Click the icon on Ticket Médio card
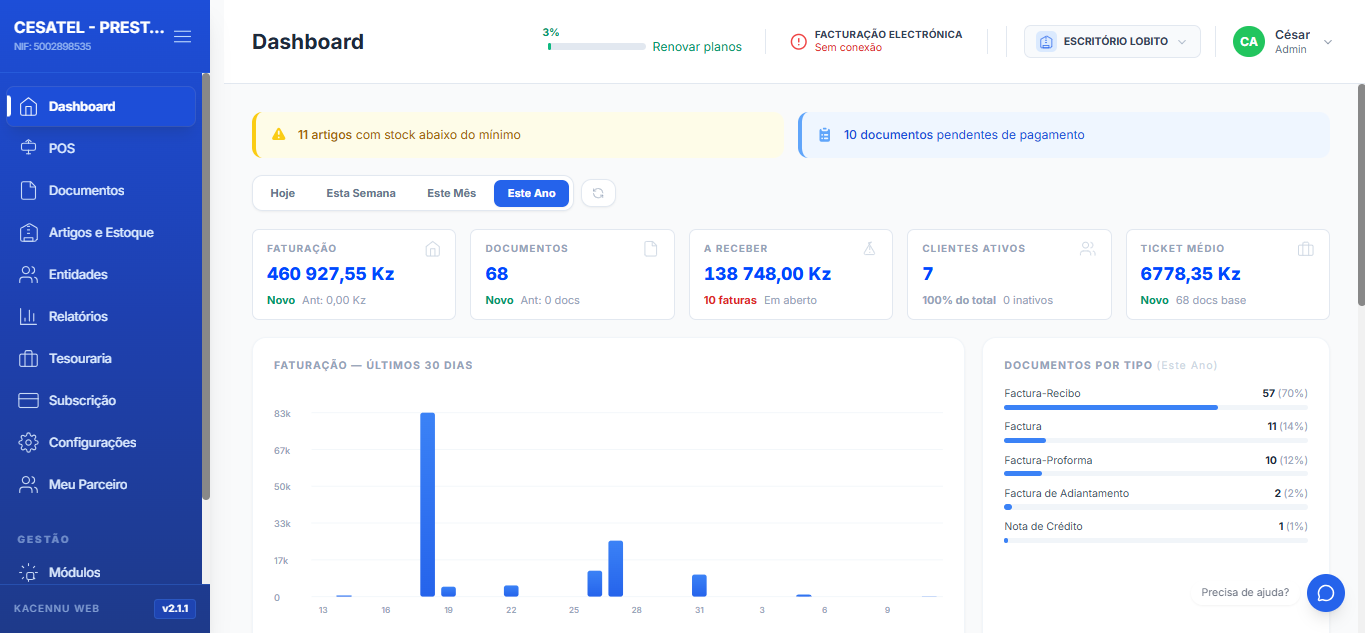This screenshot has height=633, width=1365. (1306, 249)
